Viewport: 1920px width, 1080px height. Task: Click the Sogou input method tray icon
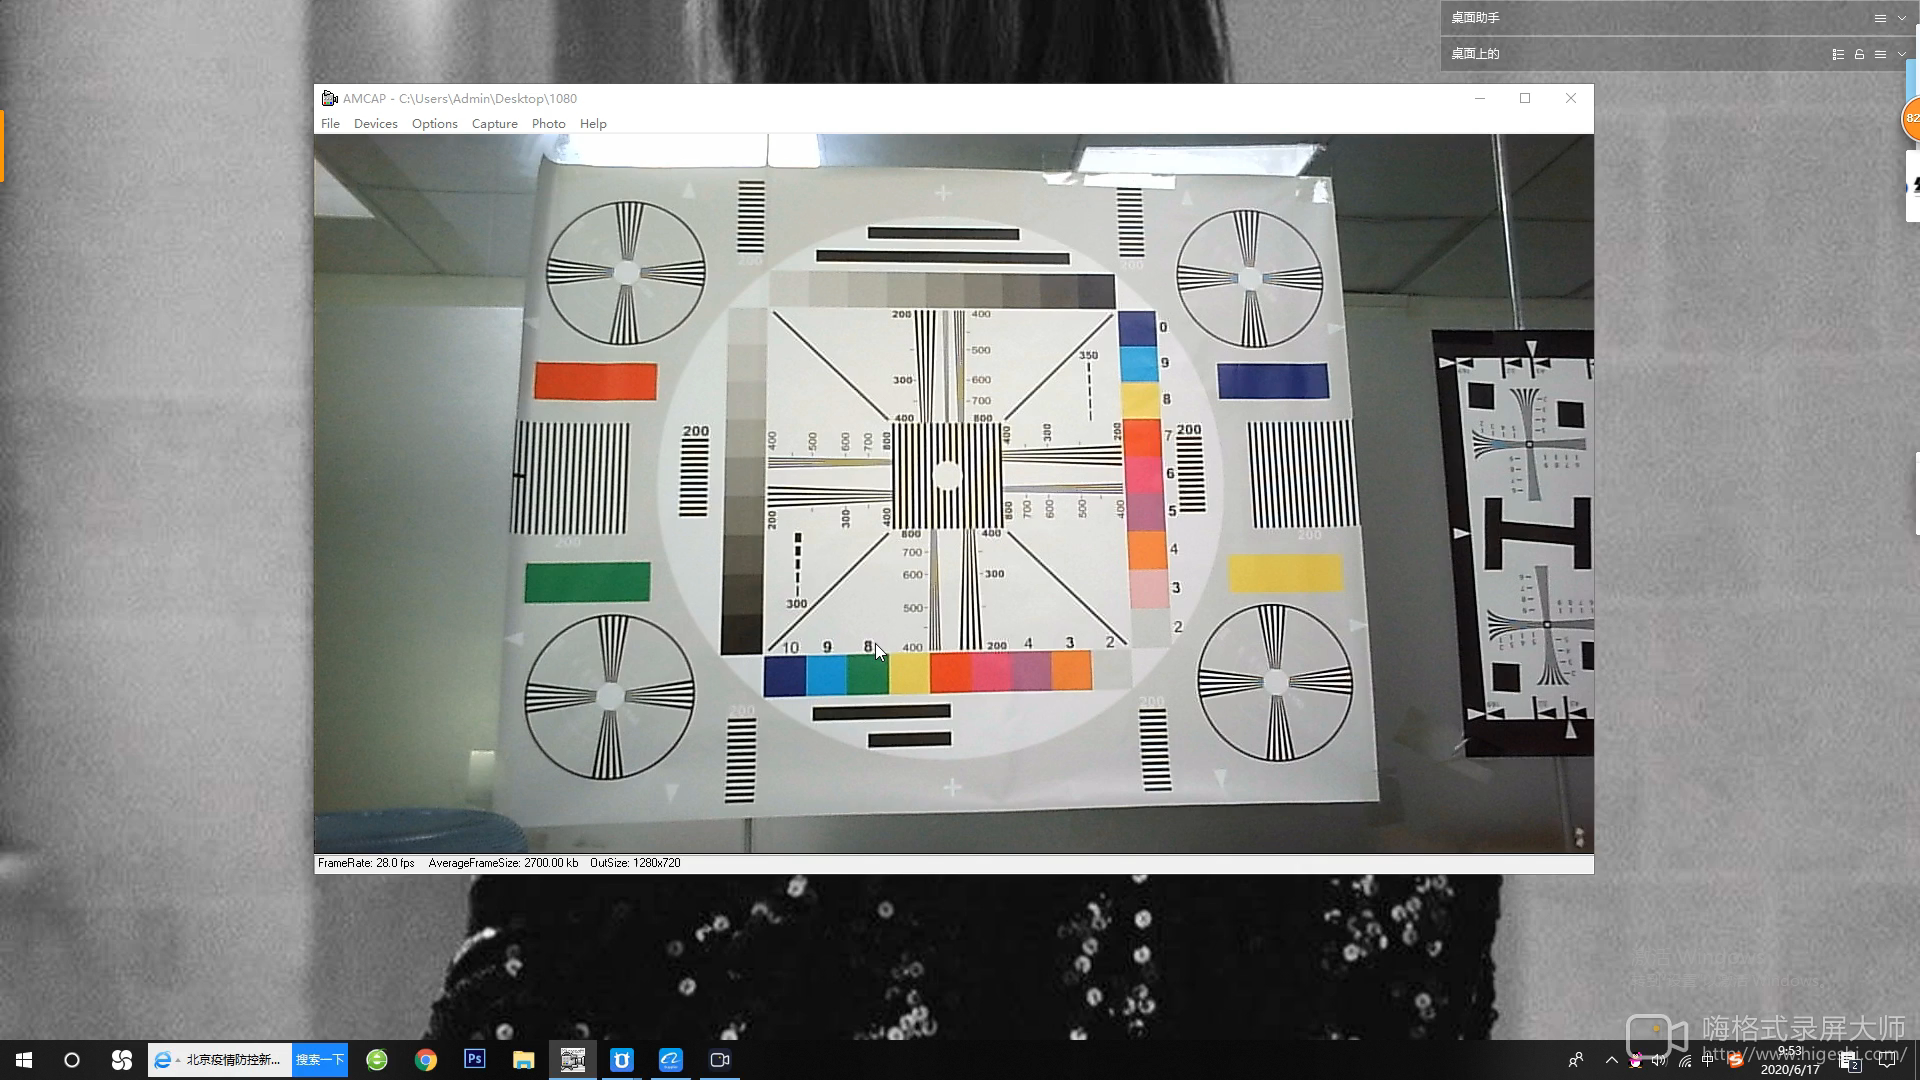tap(1735, 1060)
